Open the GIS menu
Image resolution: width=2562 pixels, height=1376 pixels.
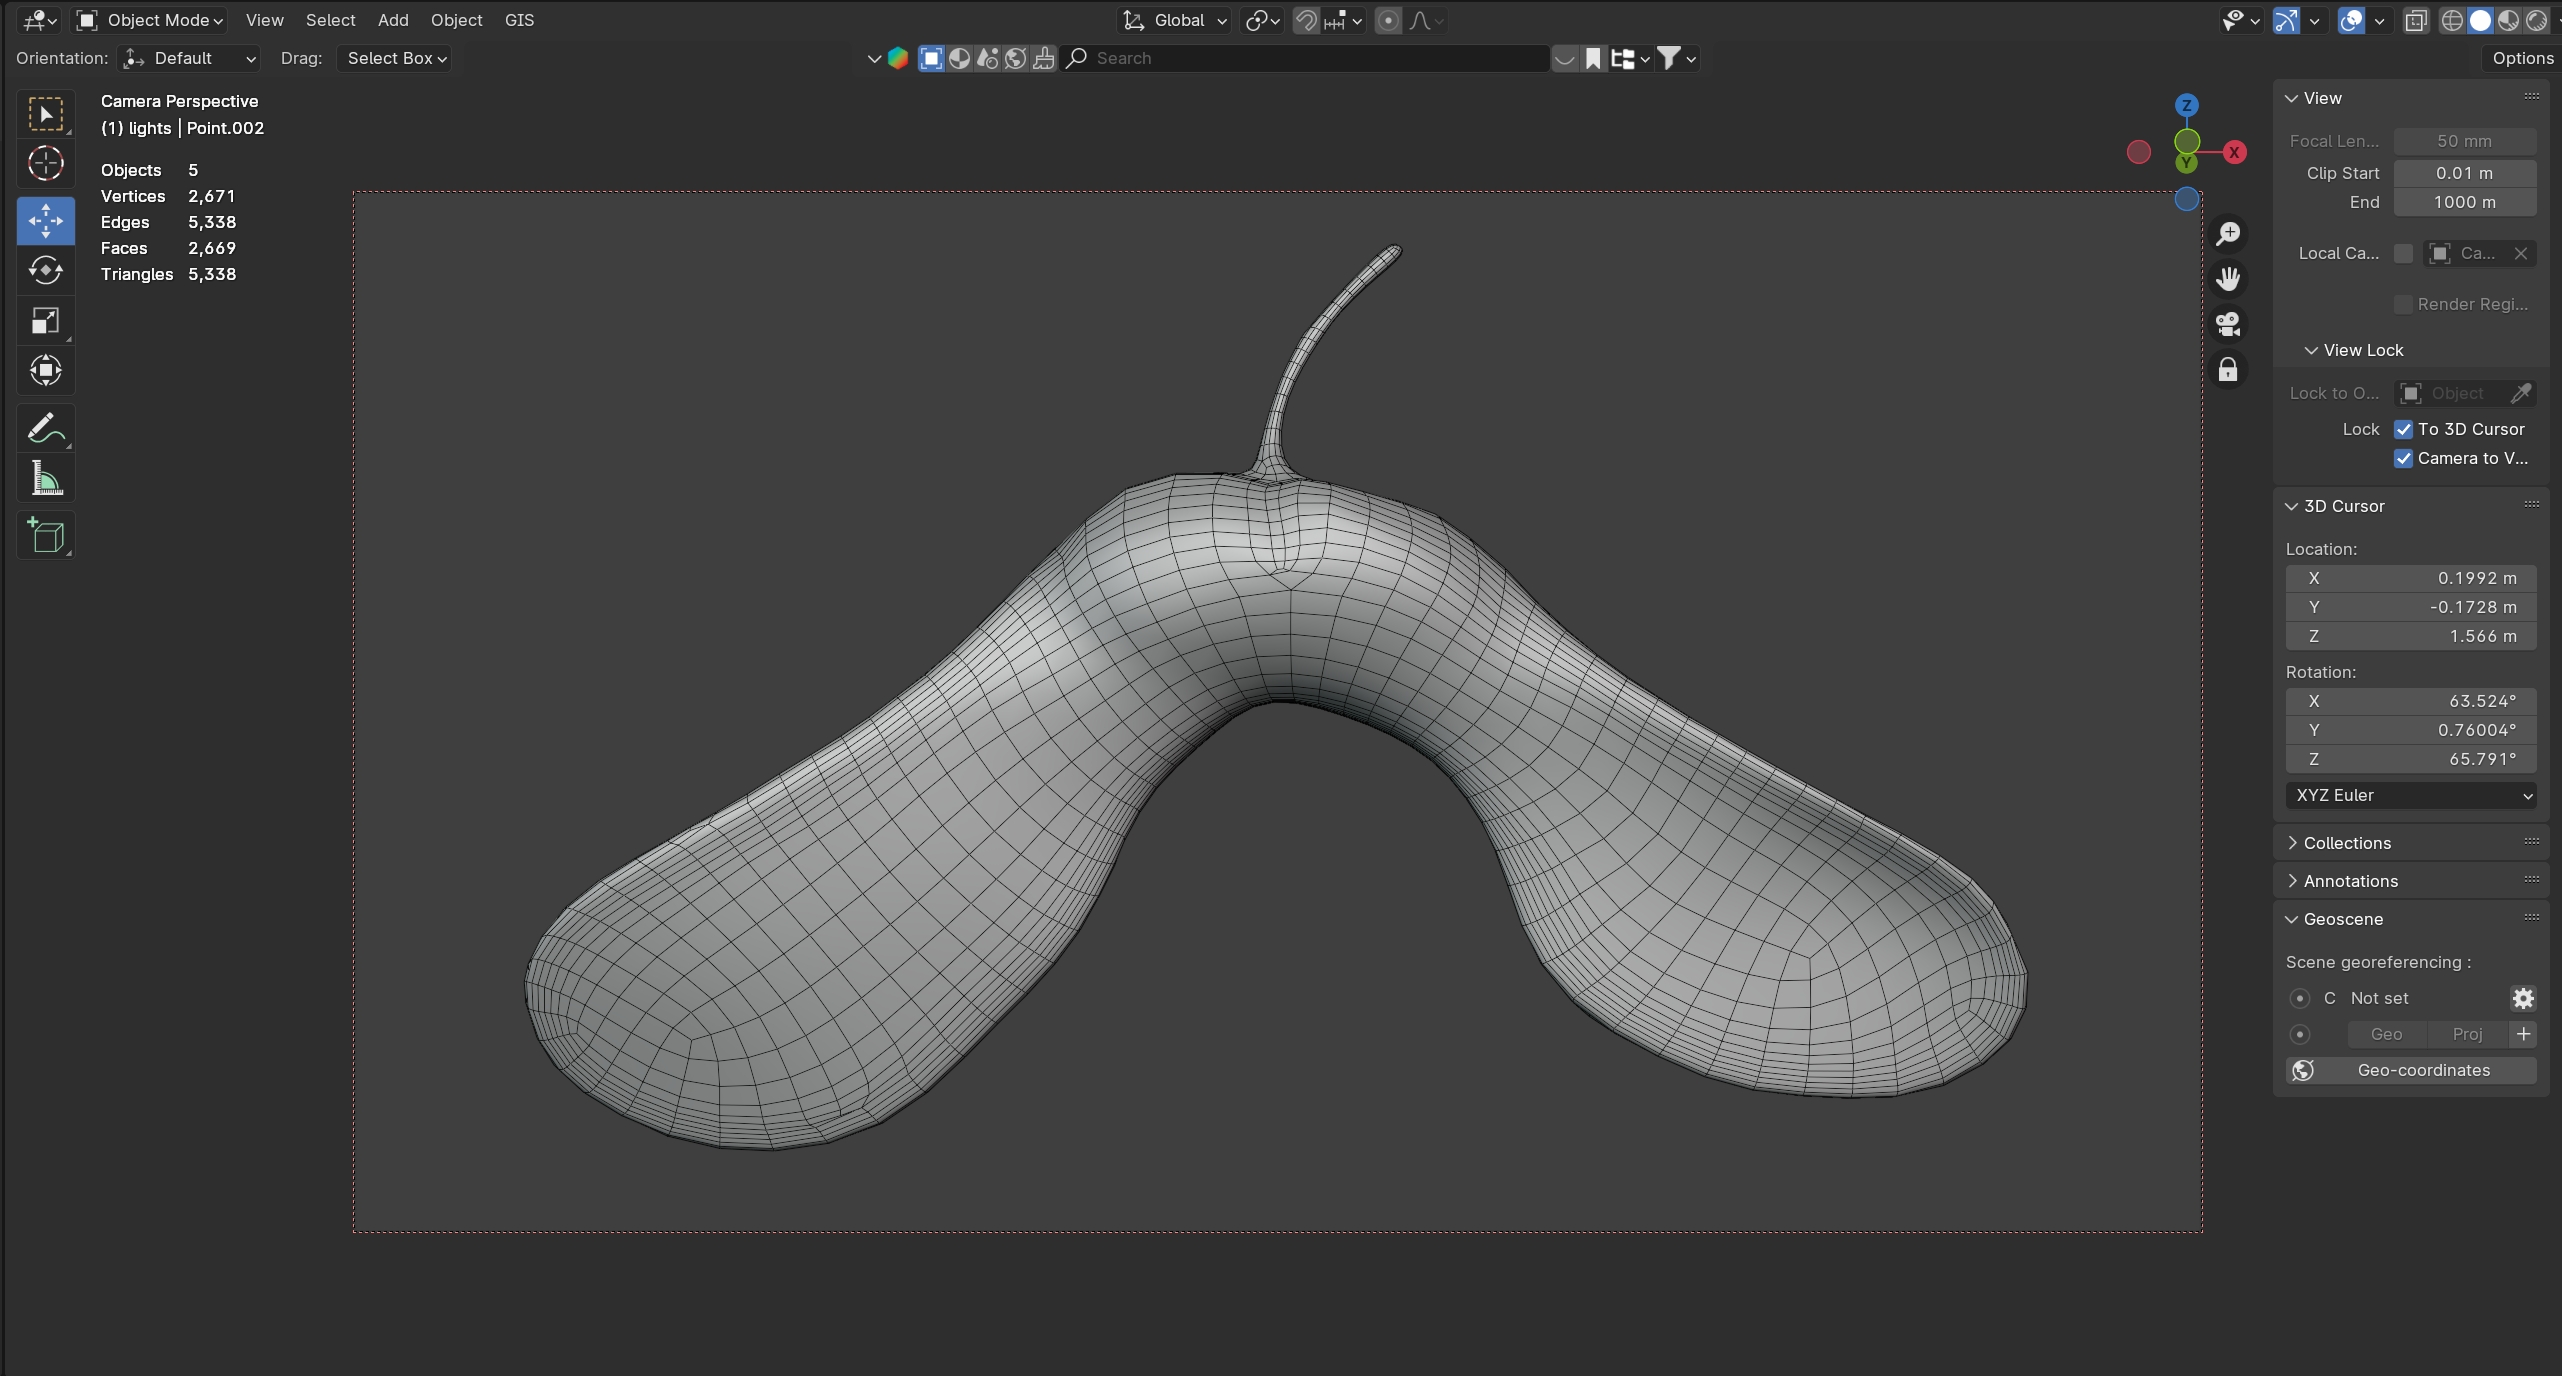pyautogui.click(x=519, y=20)
